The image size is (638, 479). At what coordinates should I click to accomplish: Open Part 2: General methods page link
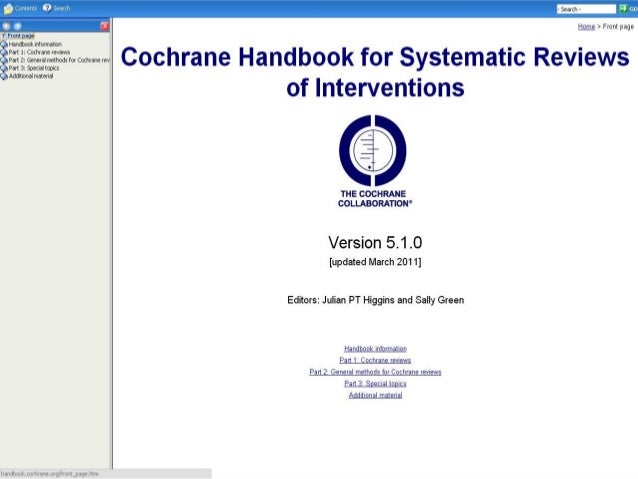tap(375, 372)
